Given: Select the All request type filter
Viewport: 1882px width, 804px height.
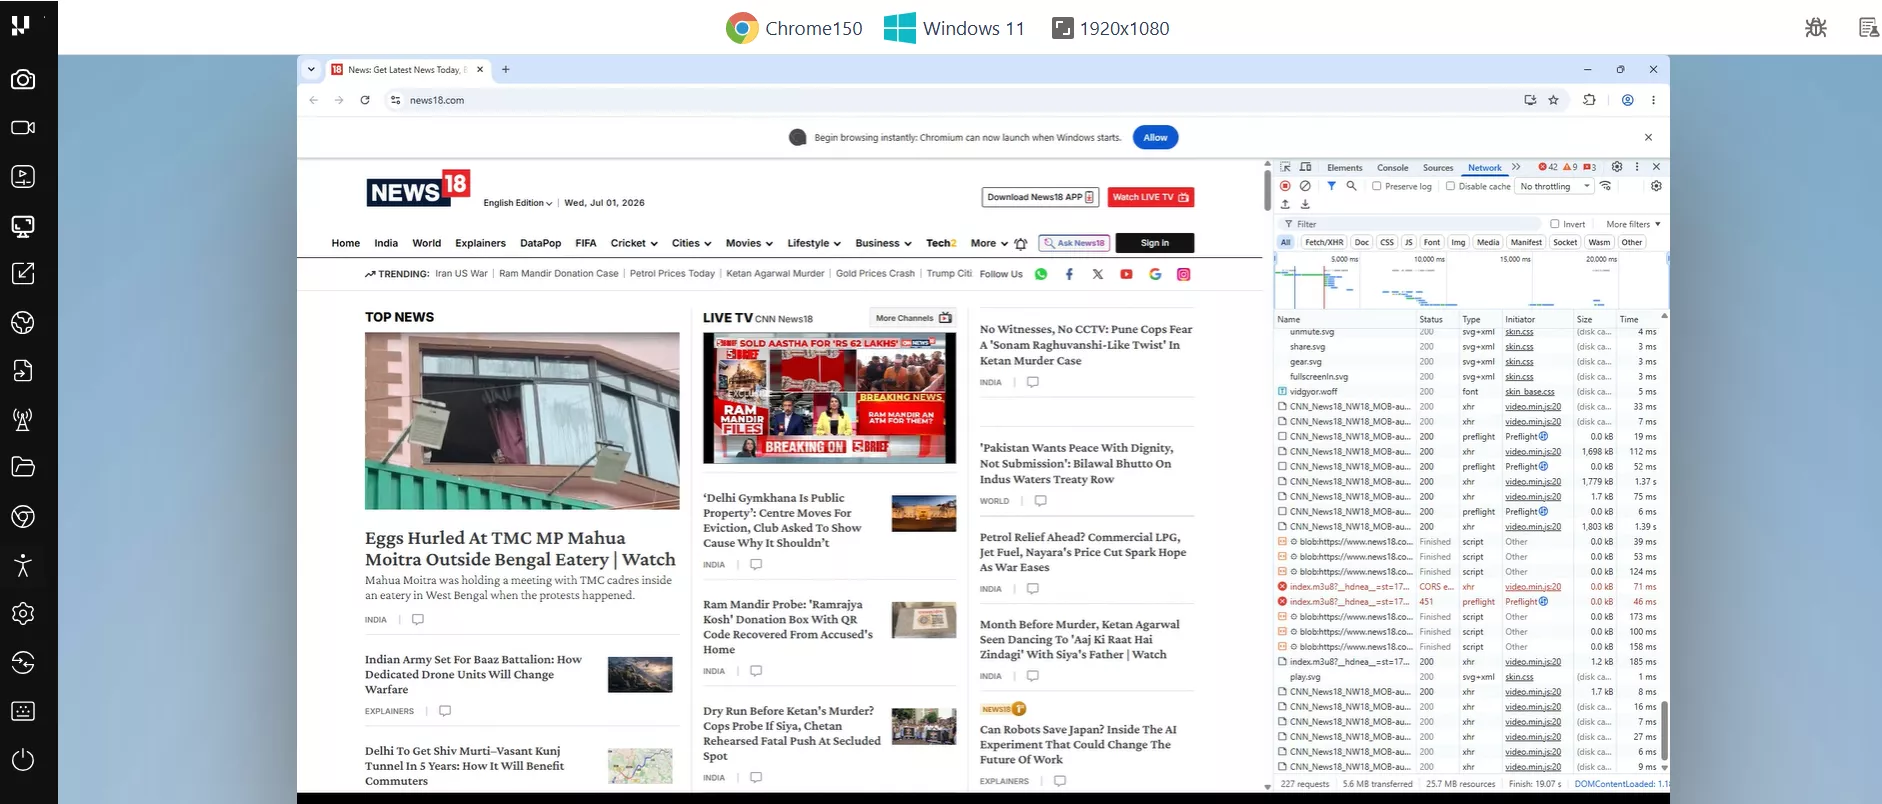Looking at the screenshot, I should click(1286, 242).
